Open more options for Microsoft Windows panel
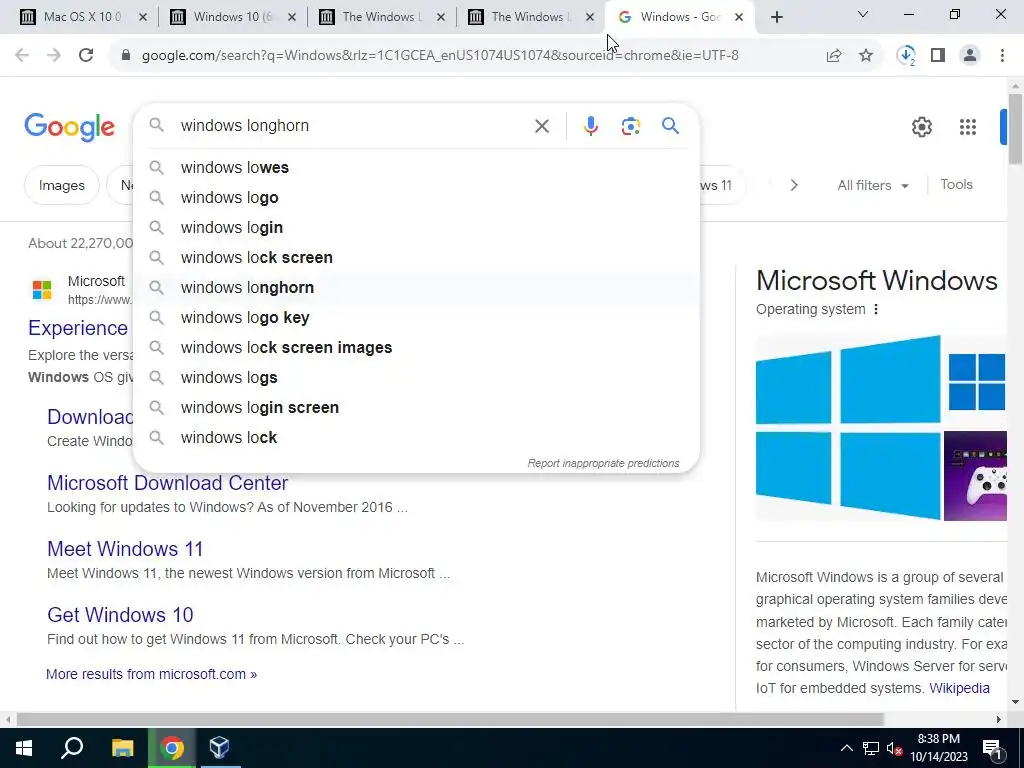 pos(876,310)
